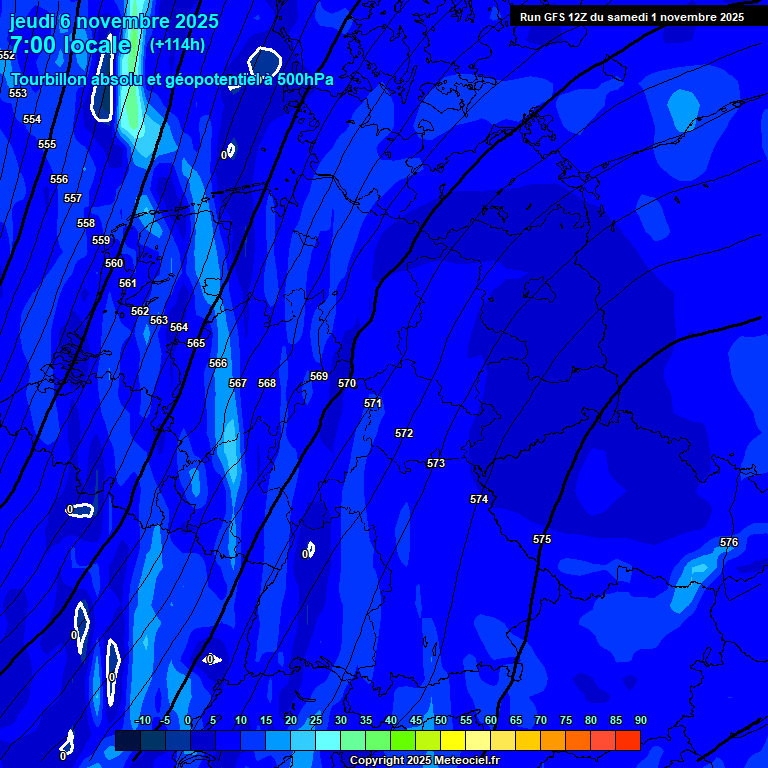Select the 575 contour label
The width and height of the screenshot is (768, 768).
point(542,539)
